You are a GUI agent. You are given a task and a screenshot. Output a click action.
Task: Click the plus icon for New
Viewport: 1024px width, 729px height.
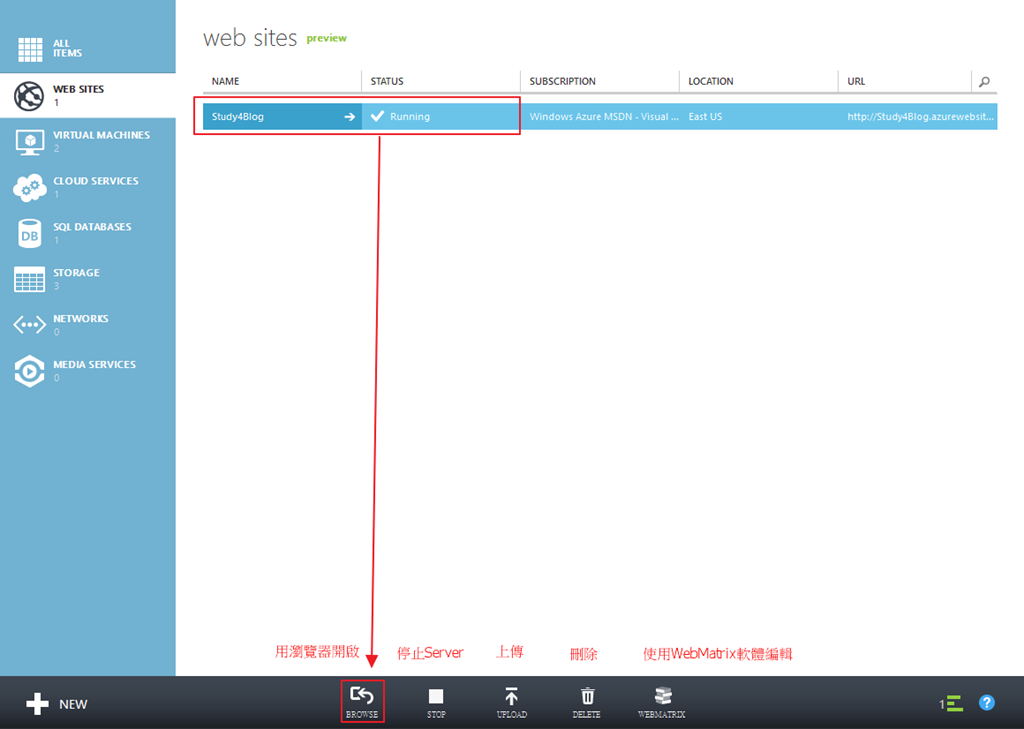tap(37, 704)
